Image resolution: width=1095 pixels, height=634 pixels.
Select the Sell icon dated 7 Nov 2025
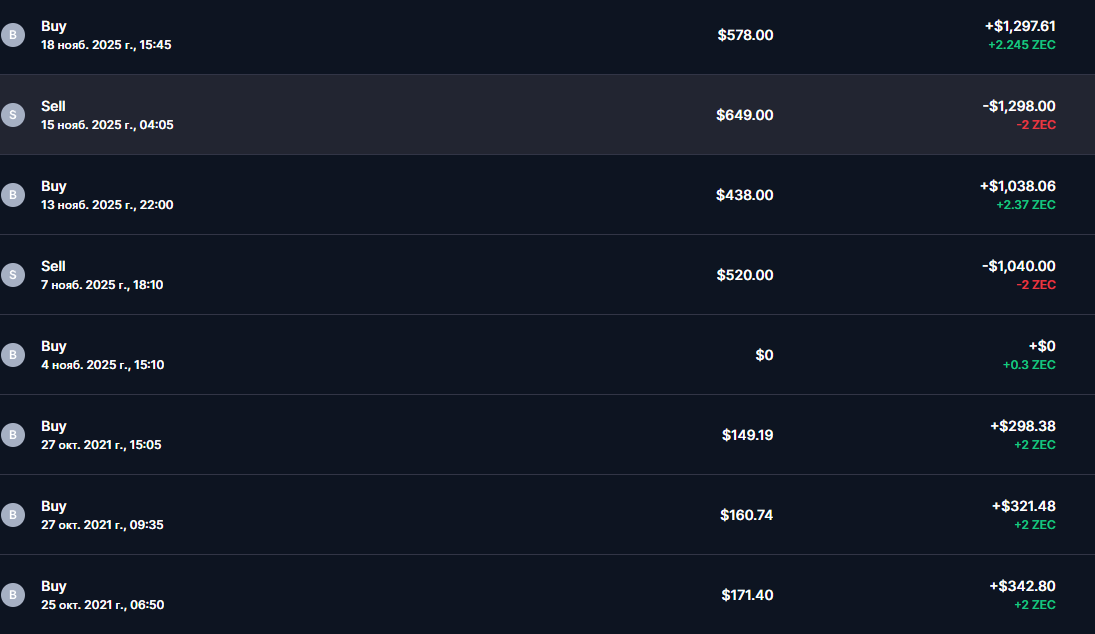pos(13,275)
